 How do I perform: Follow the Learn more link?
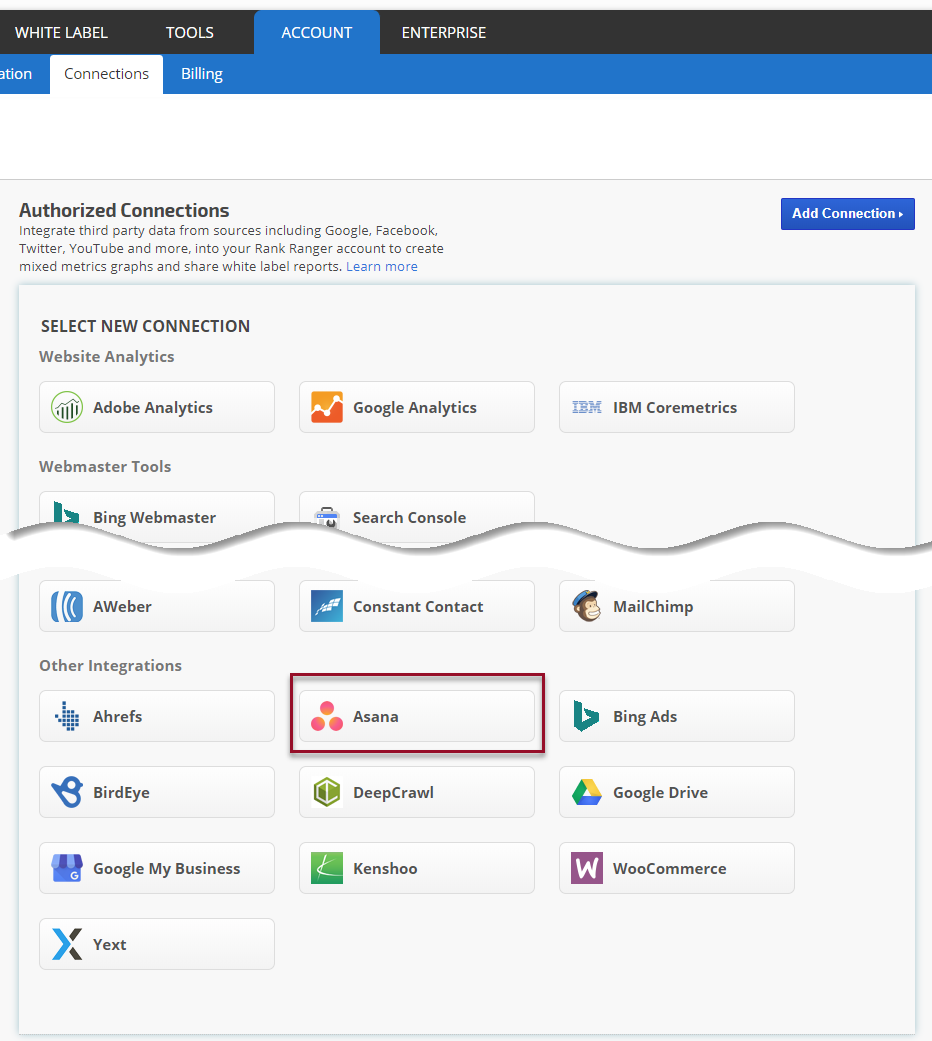[x=382, y=267]
